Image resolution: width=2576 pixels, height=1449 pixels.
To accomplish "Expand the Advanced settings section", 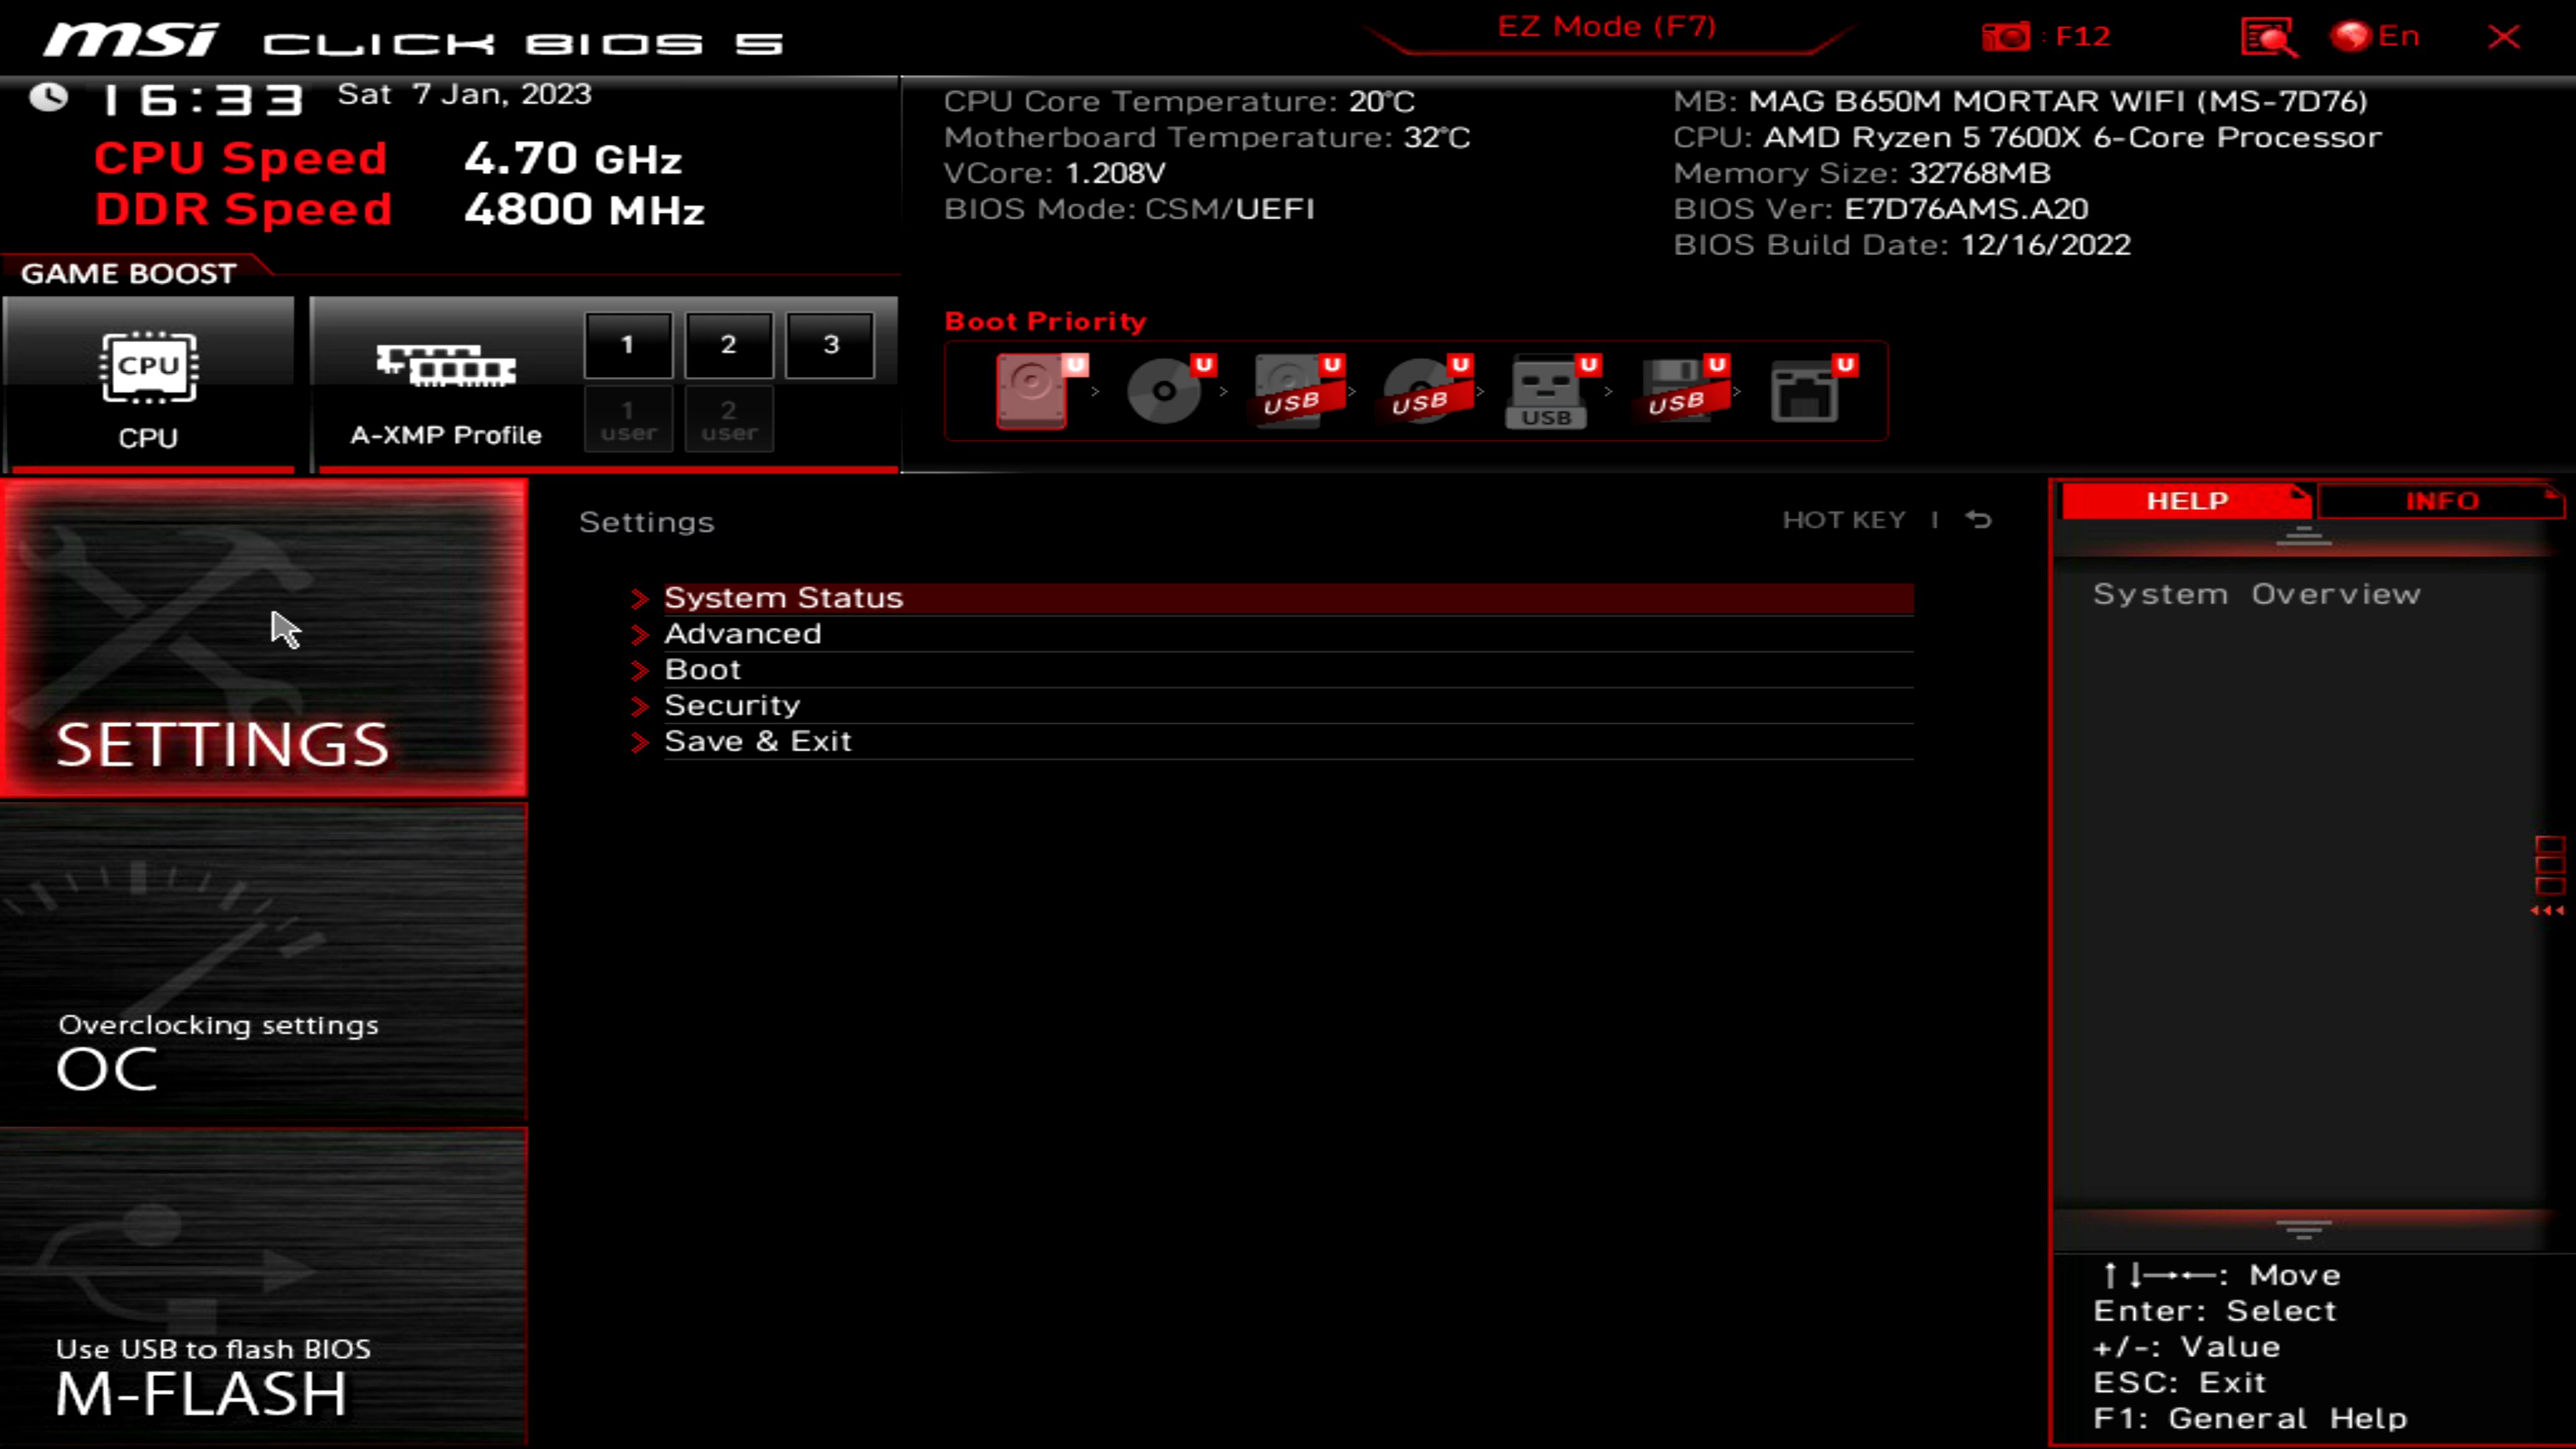I will click(x=743, y=632).
